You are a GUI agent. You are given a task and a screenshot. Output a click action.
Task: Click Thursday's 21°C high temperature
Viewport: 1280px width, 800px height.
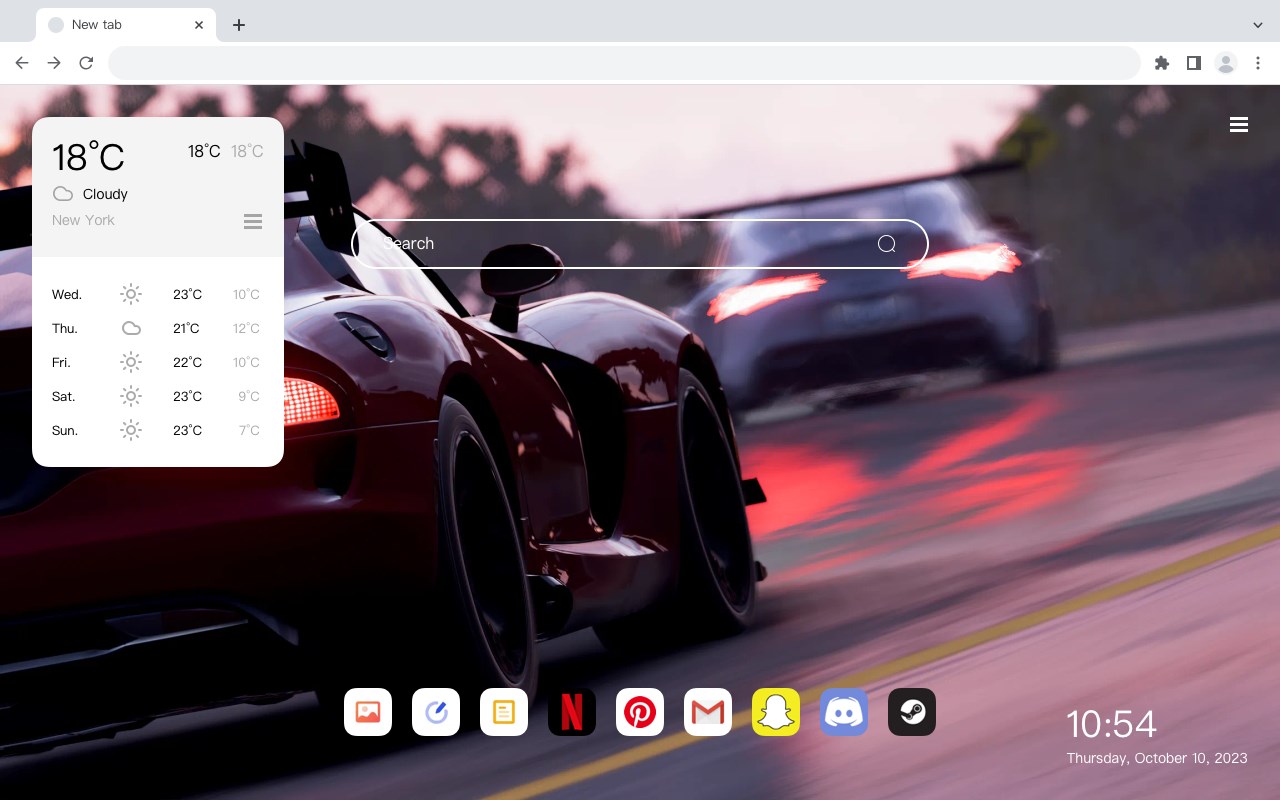point(186,328)
